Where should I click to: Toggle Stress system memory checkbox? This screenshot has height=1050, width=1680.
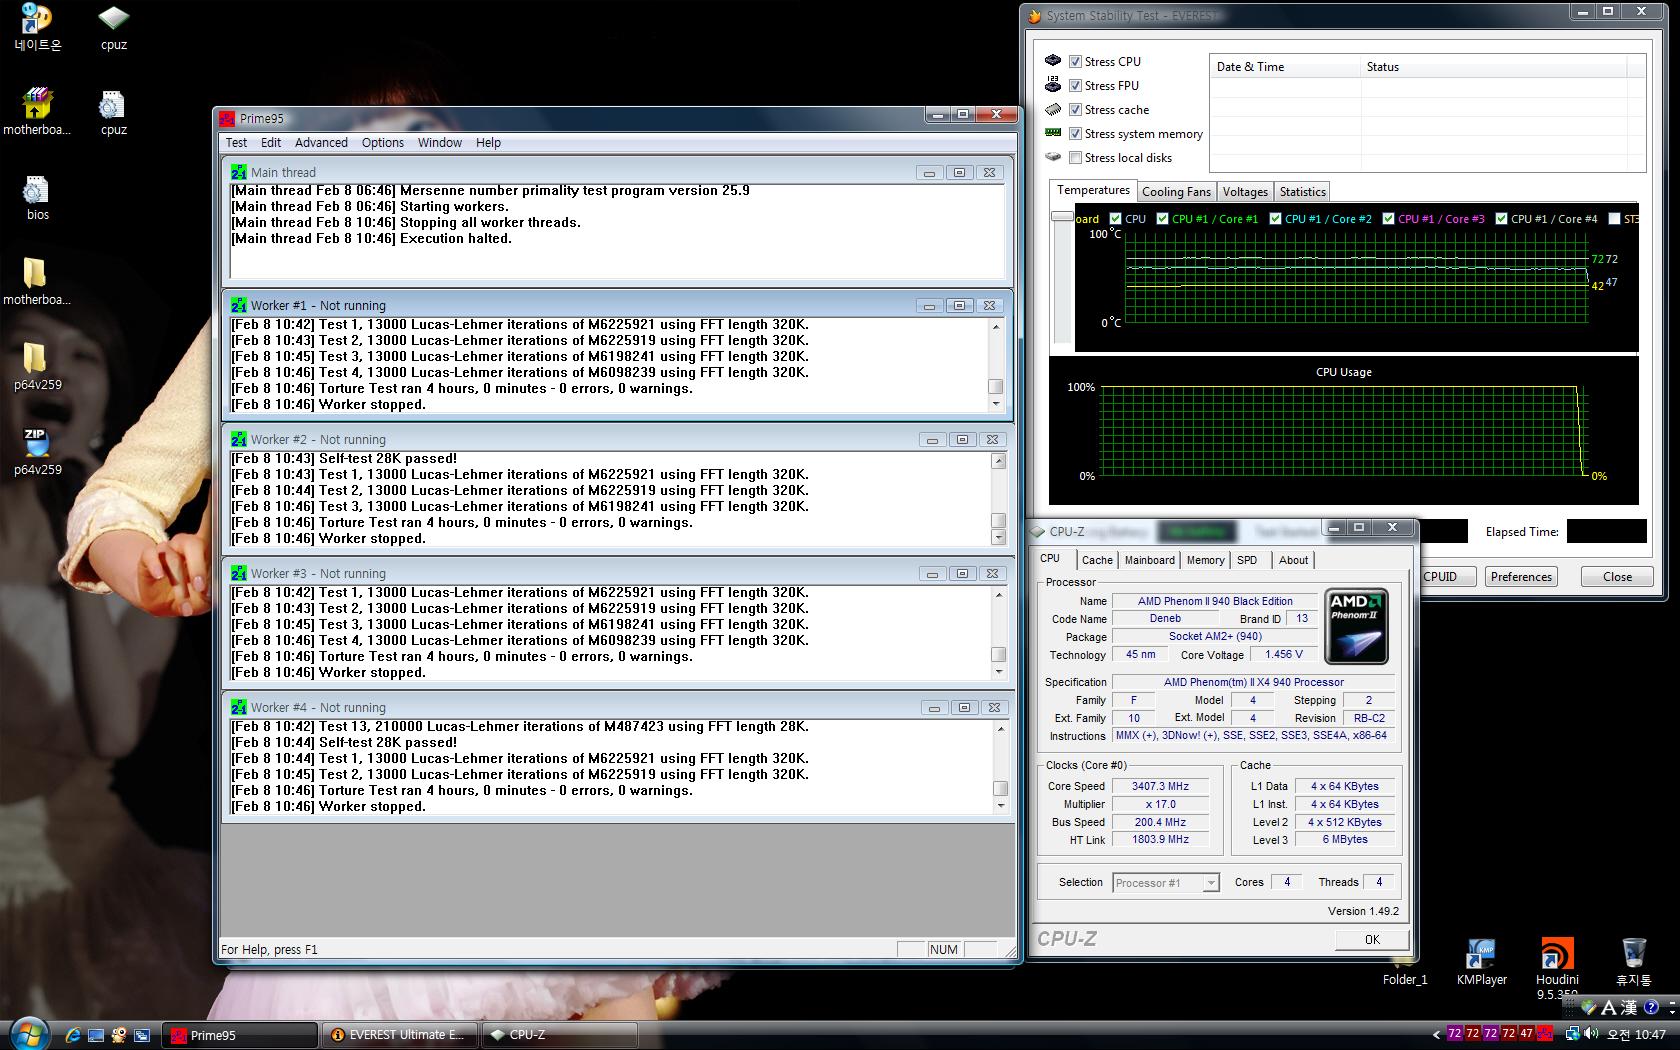tap(1075, 133)
